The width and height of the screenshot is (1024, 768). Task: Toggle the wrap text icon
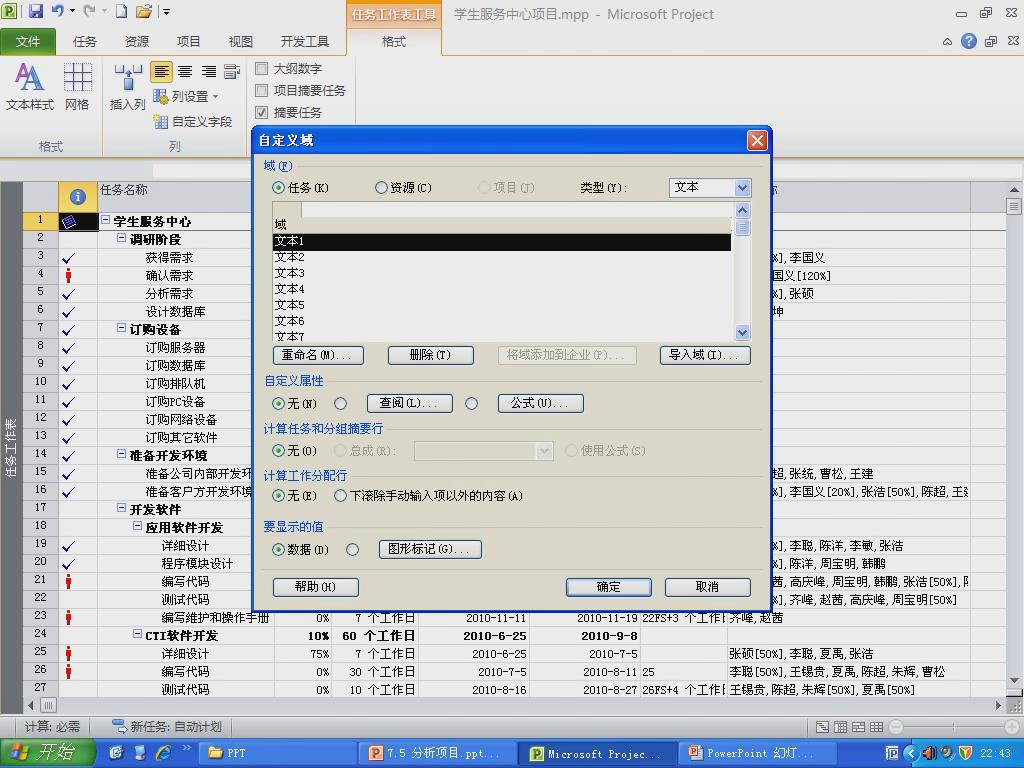click(x=232, y=71)
